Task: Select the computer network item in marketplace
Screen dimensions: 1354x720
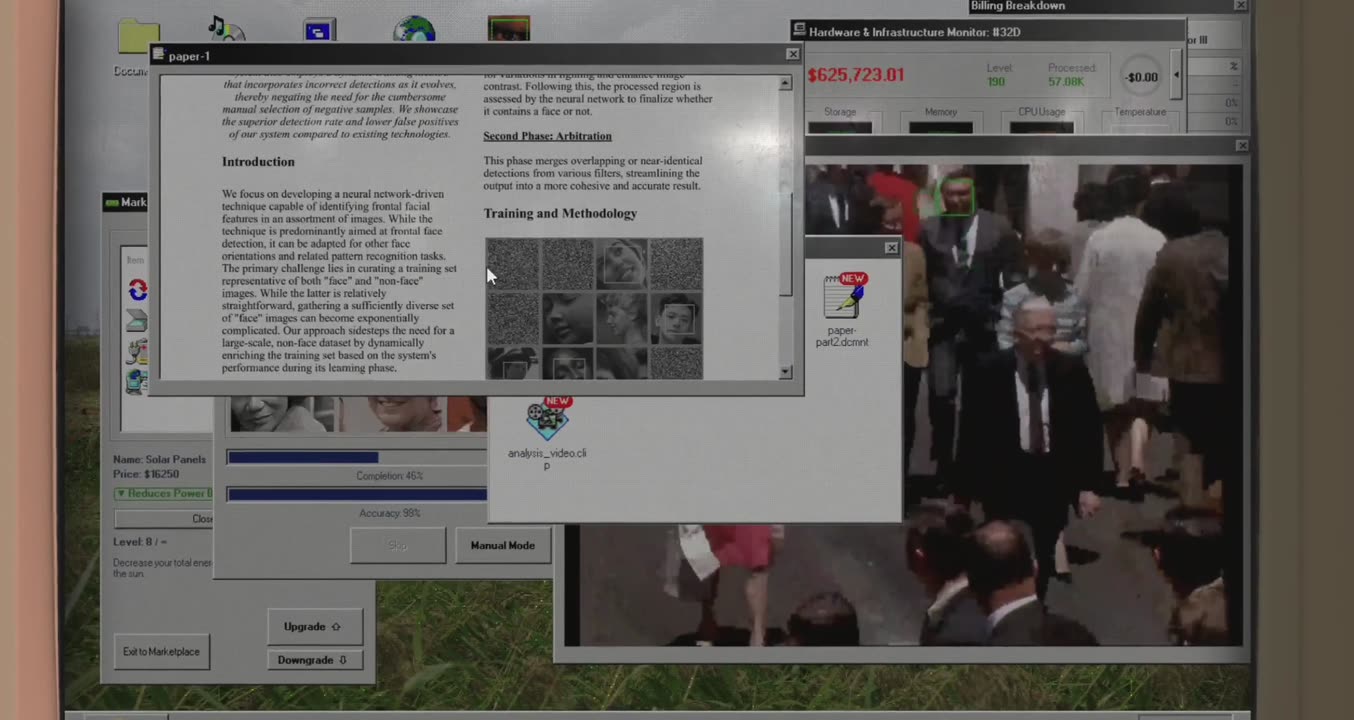Action: [137, 381]
